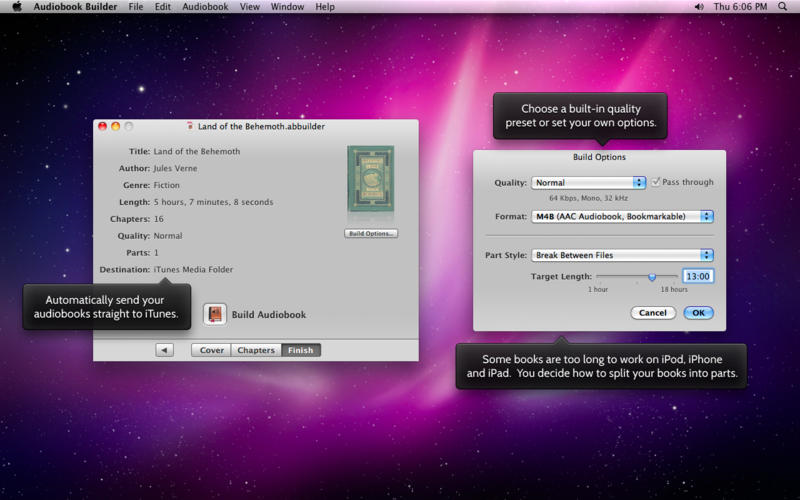The width and height of the screenshot is (800, 500).
Task: Click the clock showing Thu 6:06 PM
Action: pyautogui.click(x=740, y=7)
